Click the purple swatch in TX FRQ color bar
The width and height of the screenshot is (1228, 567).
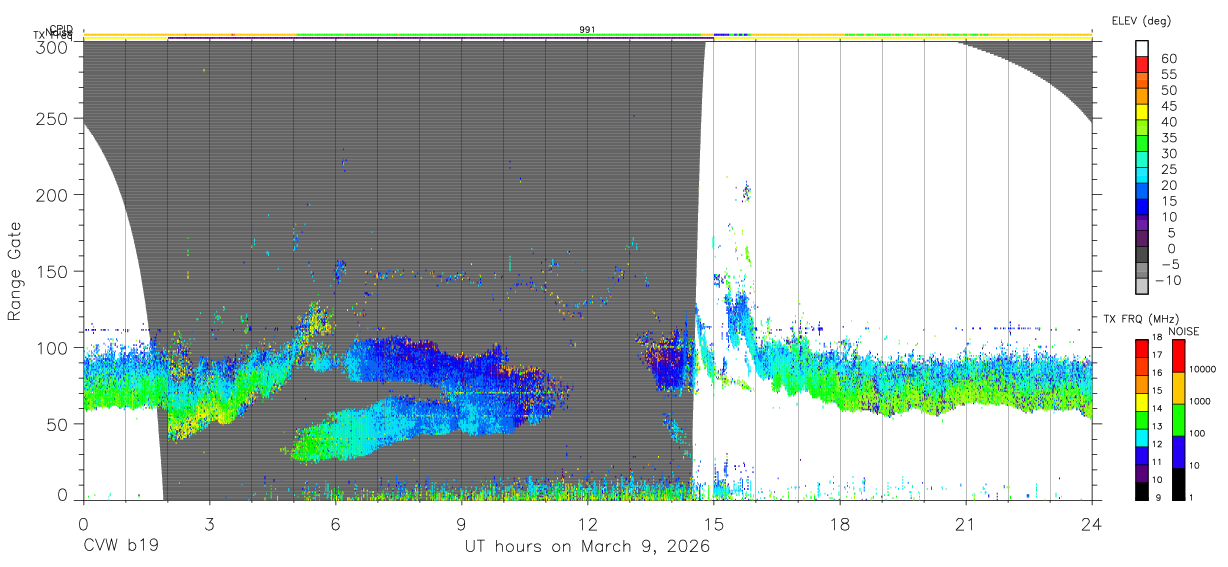(x=1143, y=473)
